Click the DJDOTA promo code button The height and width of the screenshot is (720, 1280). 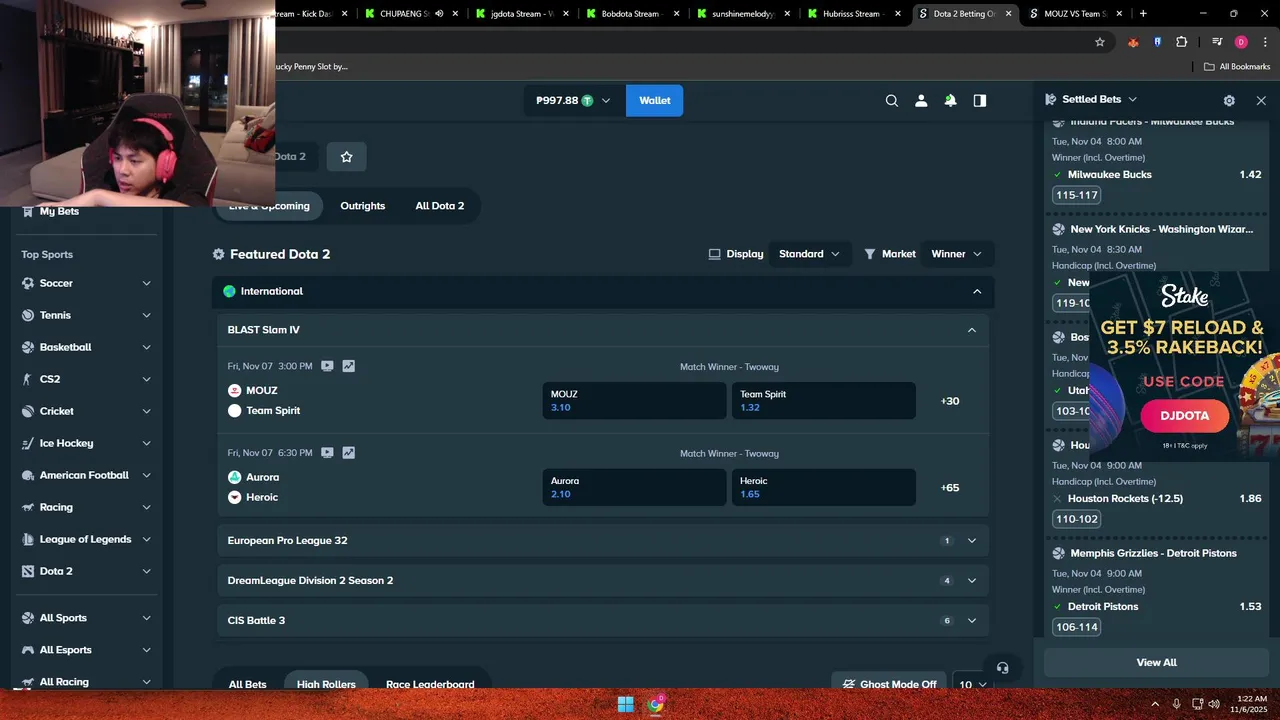click(x=1185, y=416)
